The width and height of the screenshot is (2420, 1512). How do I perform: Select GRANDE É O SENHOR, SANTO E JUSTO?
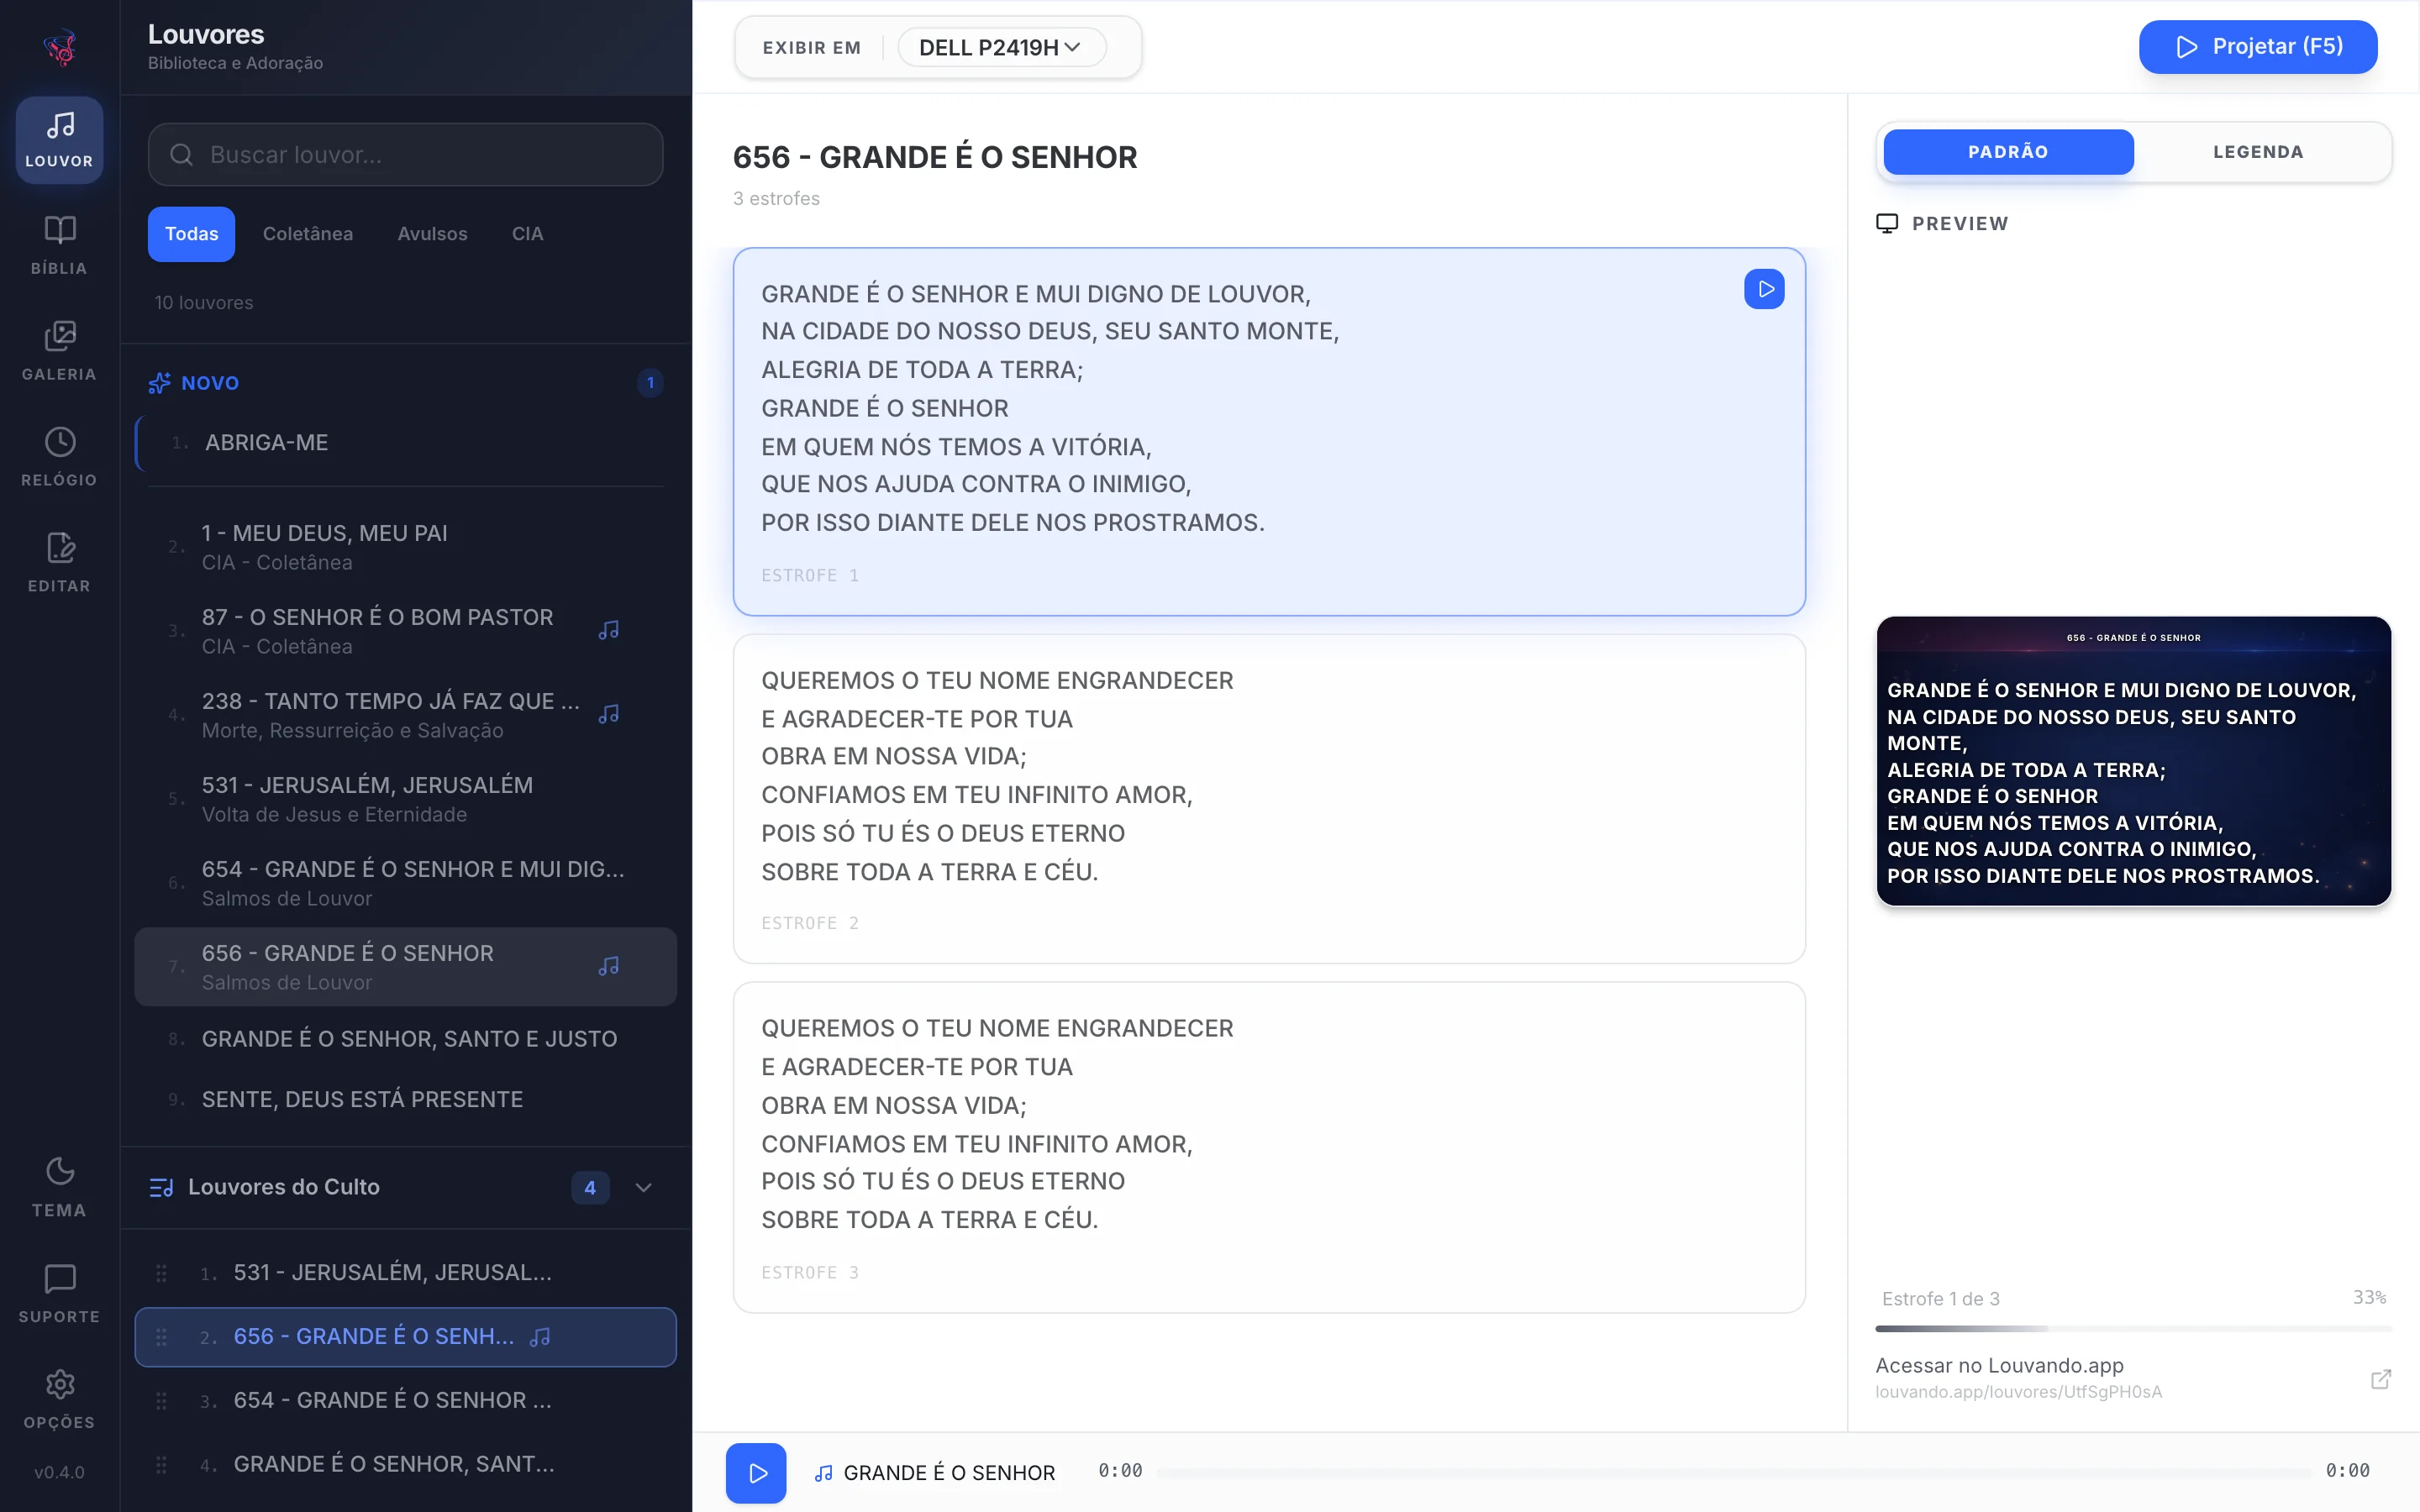click(x=406, y=1039)
